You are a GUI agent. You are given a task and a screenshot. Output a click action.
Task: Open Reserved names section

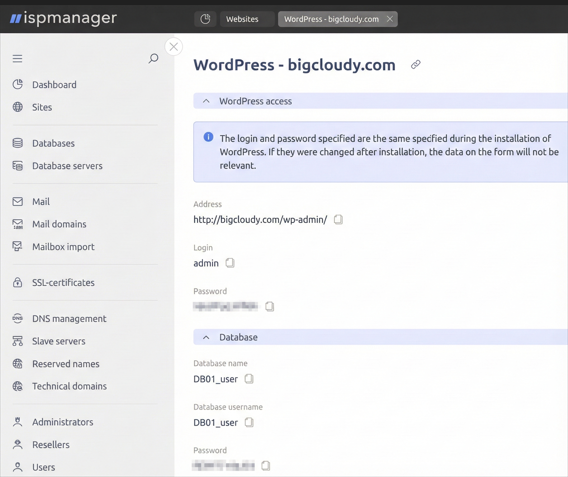tap(66, 364)
